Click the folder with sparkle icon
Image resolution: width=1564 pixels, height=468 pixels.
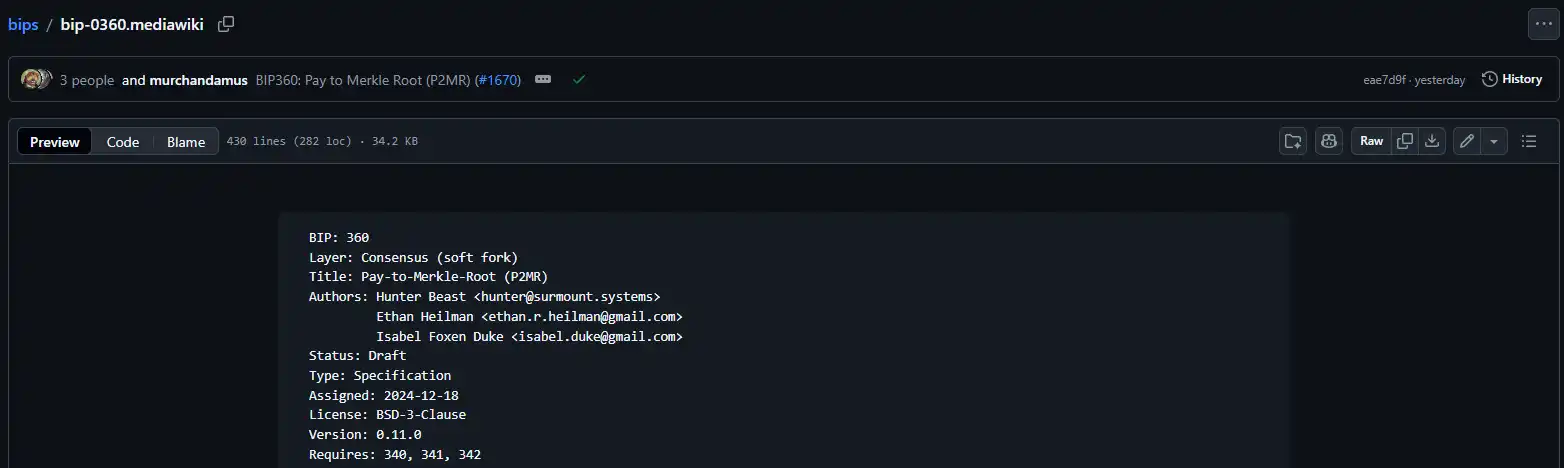[x=1293, y=141]
